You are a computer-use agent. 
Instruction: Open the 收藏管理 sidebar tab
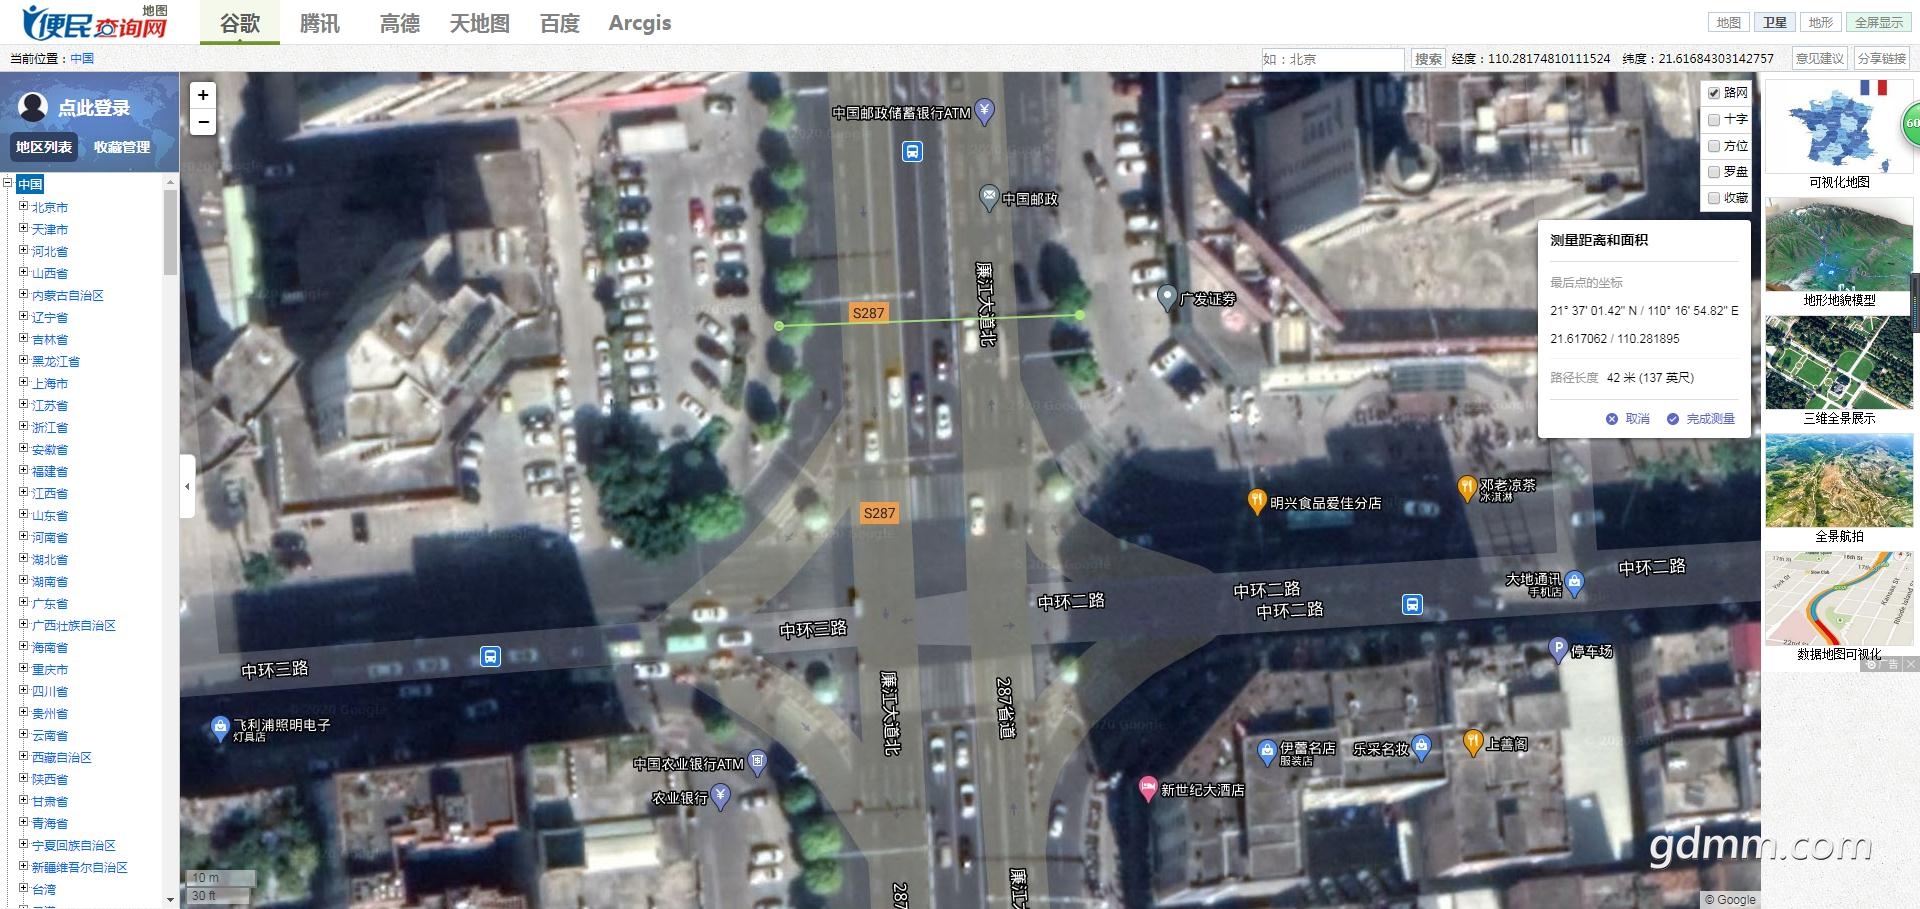click(122, 147)
